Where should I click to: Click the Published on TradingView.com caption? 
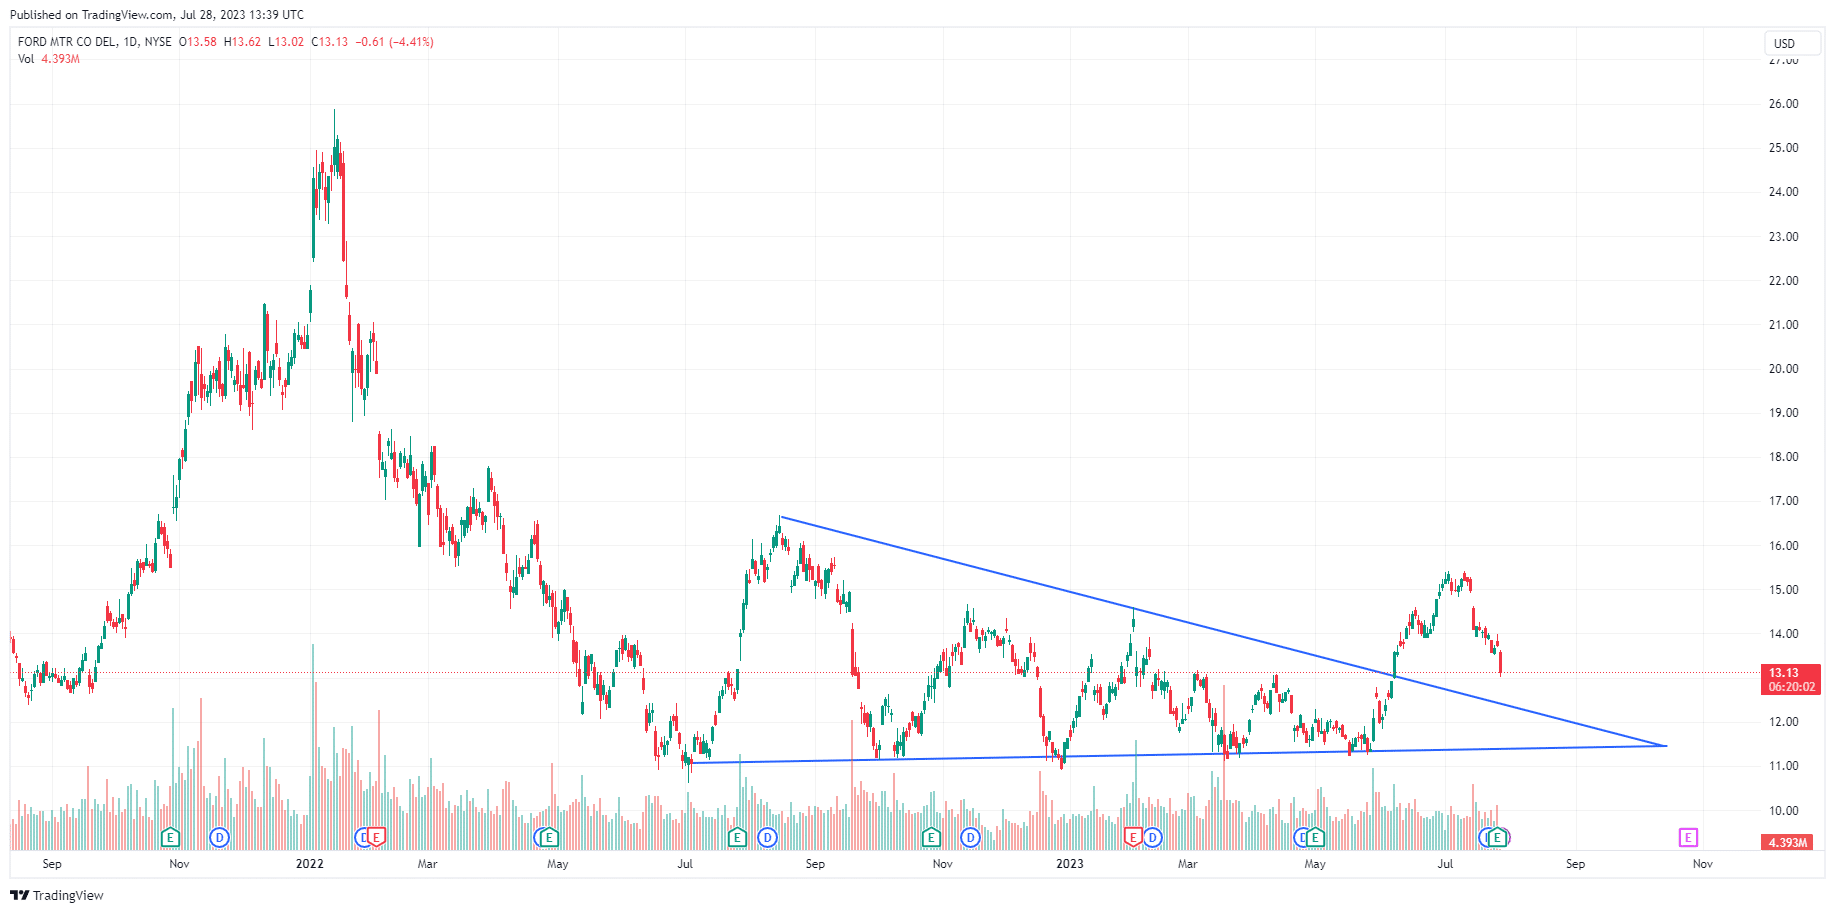tap(157, 15)
